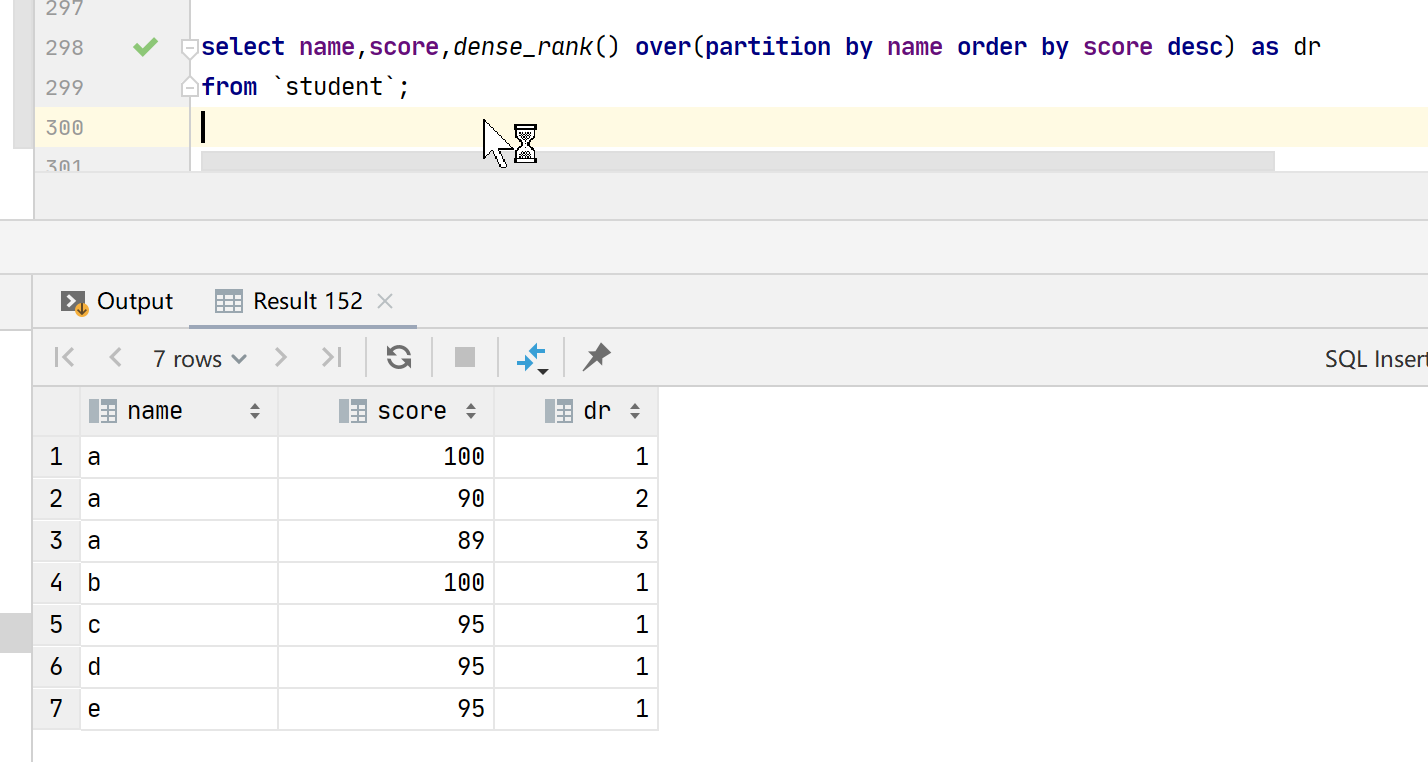Select cell with score 89 in row 3
The width and height of the screenshot is (1428, 762).
pyautogui.click(x=386, y=541)
